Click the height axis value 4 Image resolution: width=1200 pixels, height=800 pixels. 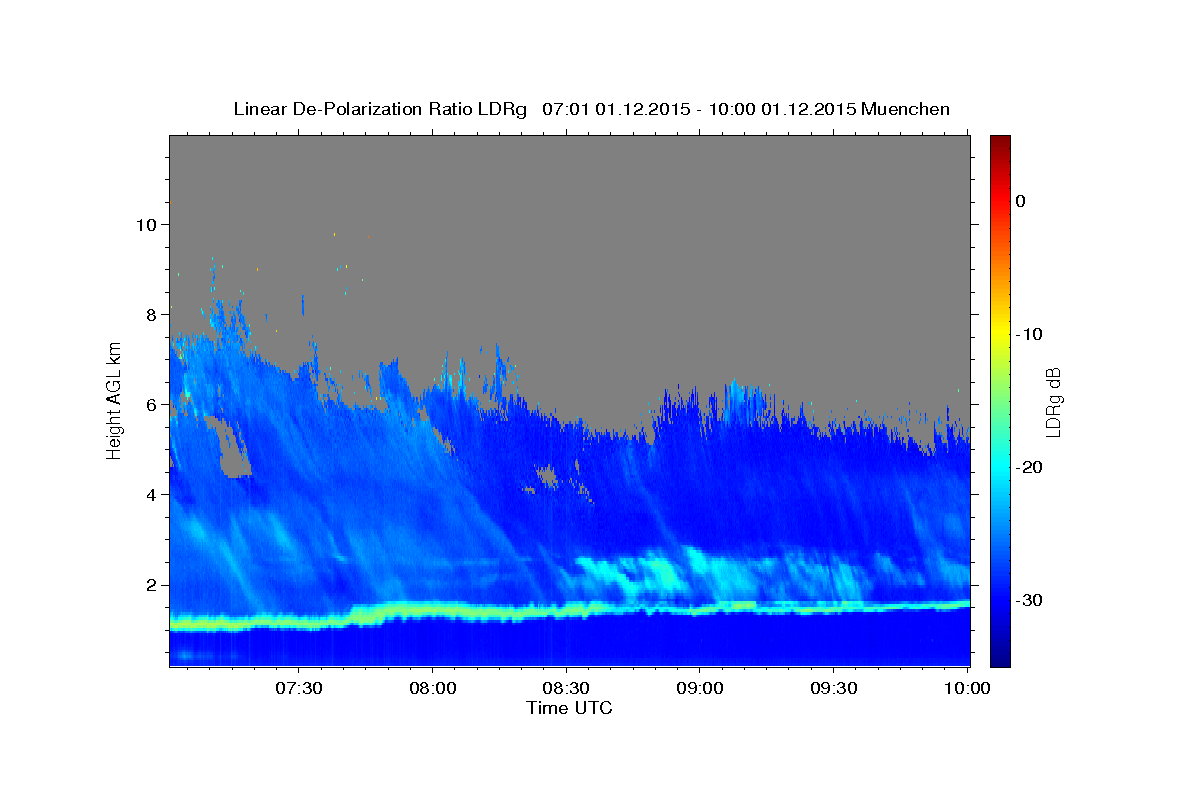click(x=151, y=494)
